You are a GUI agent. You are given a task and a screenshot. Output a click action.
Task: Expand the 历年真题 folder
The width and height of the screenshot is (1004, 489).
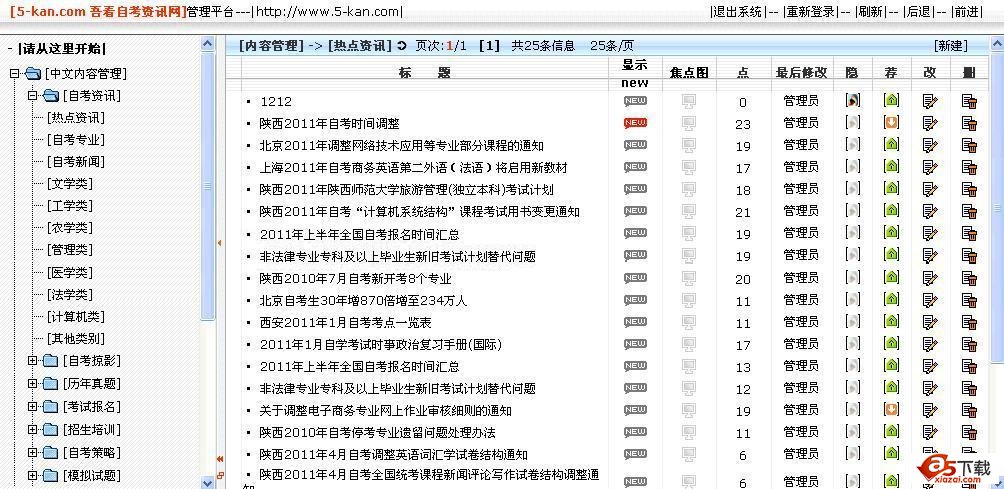32,384
